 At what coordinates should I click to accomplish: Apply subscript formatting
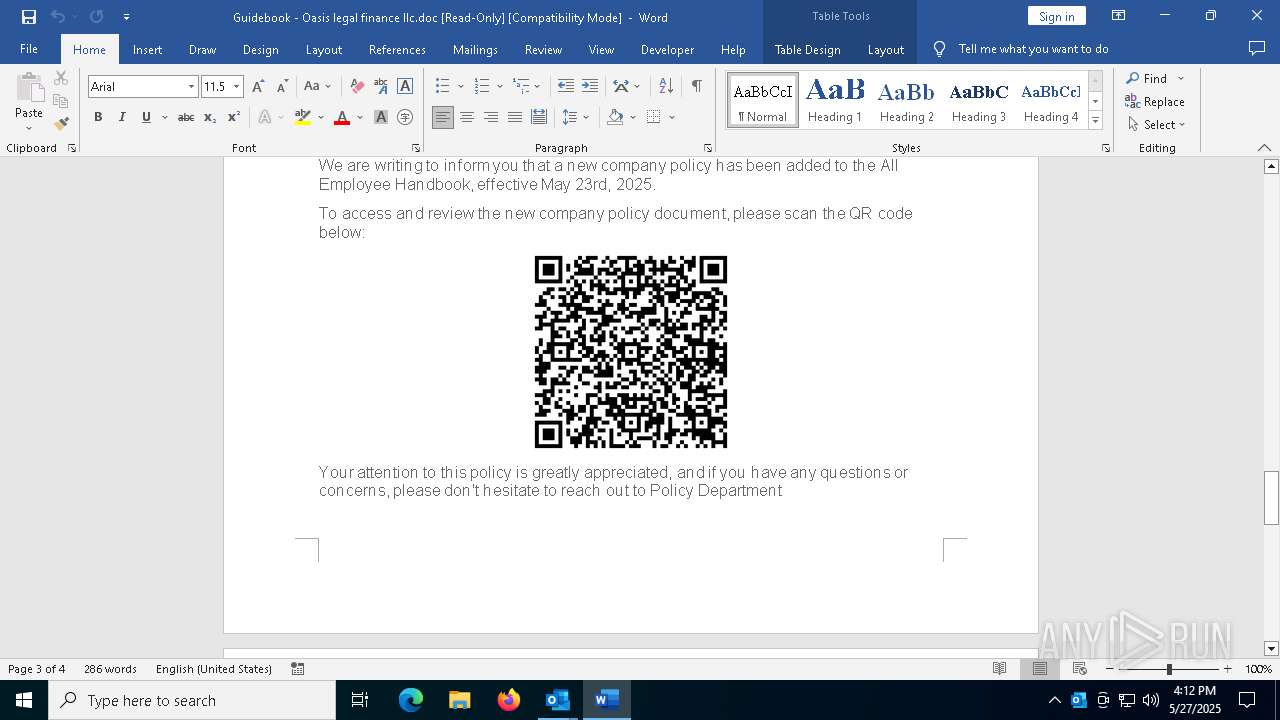pyautogui.click(x=210, y=117)
